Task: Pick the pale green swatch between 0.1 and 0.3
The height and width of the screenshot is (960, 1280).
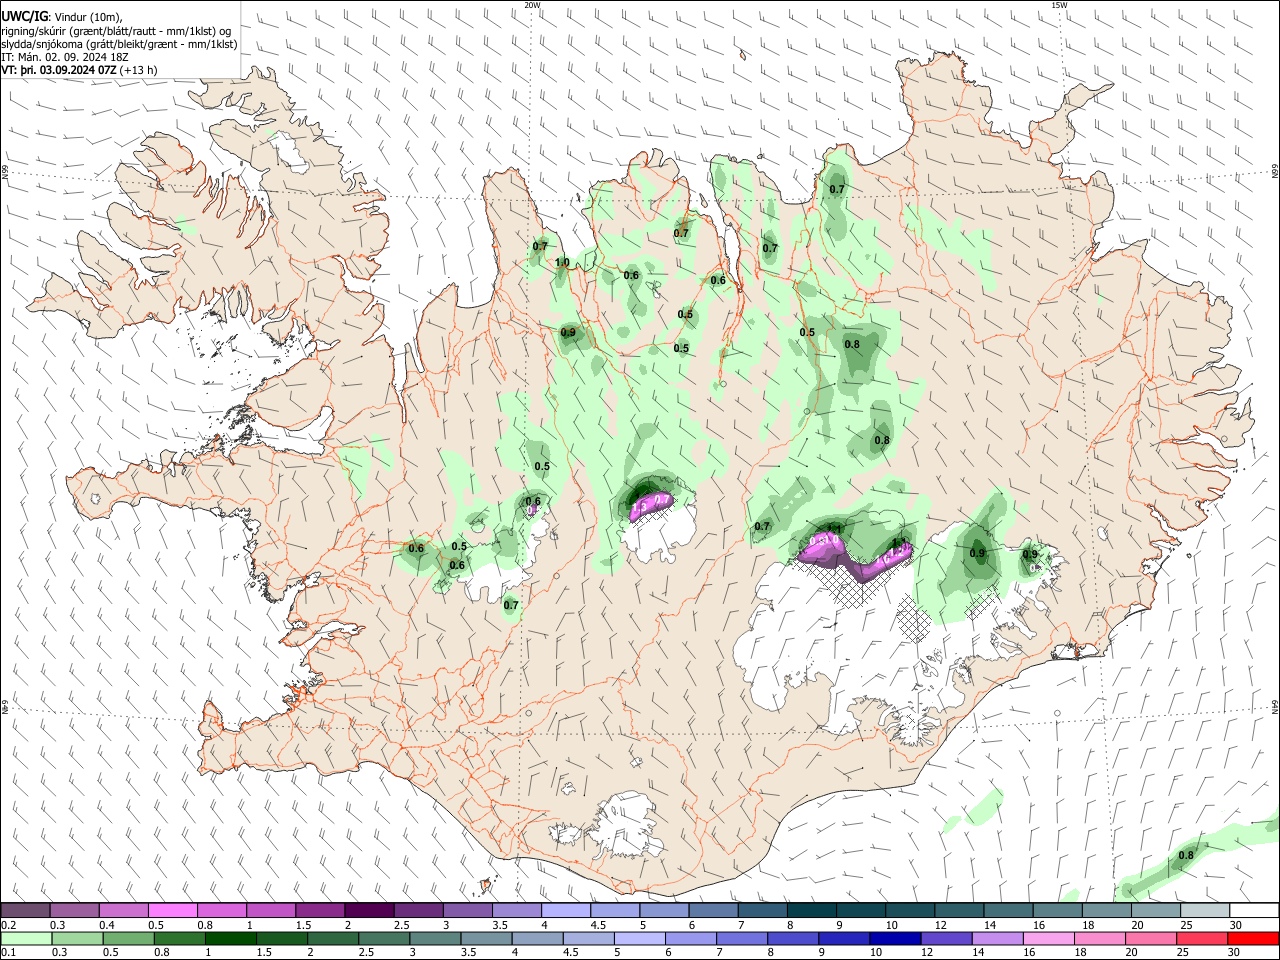Action: [25, 938]
